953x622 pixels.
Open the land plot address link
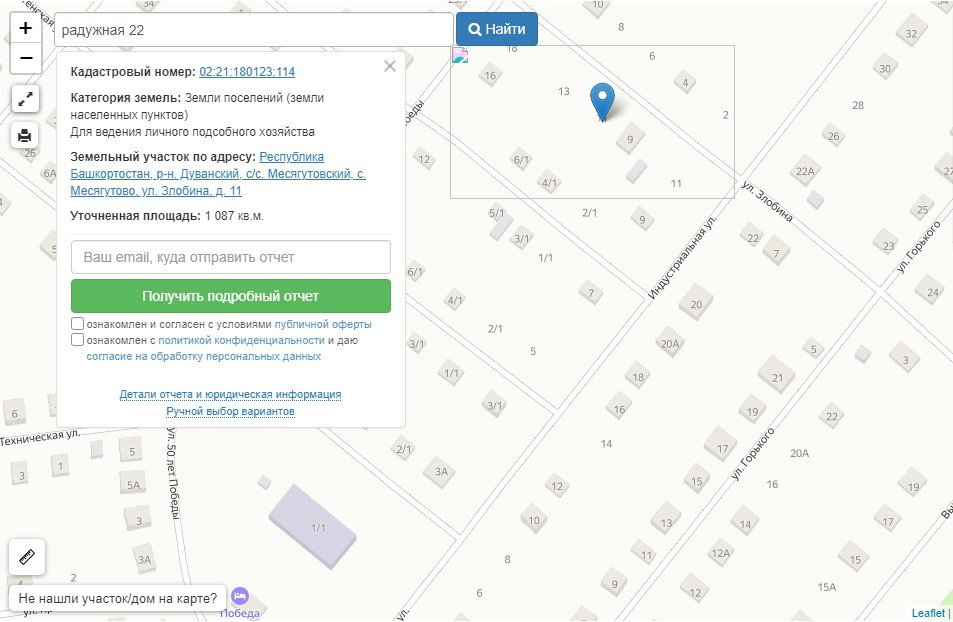(218, 174)
